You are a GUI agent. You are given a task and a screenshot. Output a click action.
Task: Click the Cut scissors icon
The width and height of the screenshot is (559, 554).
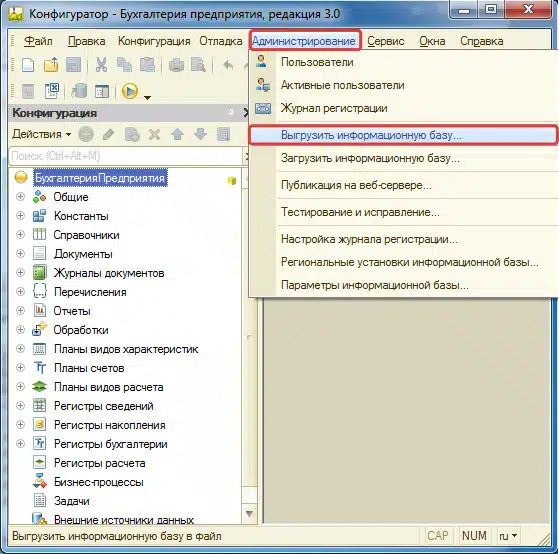(101, 65)
